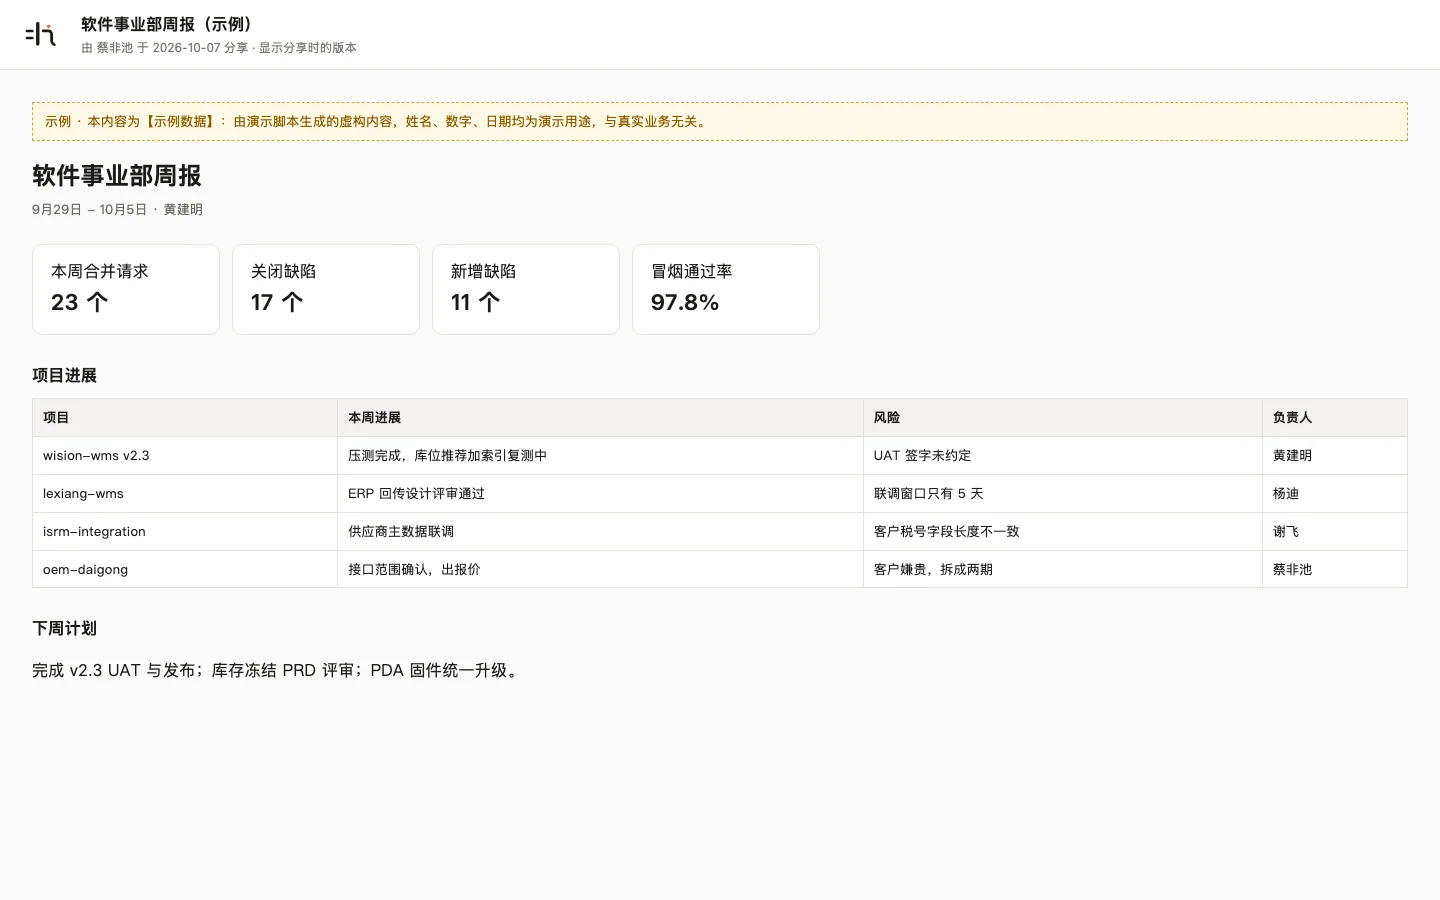Click the share info line 由 蔡非池 于 2026-10-07 分享
This screenshot has width=1440, height=900.
(x=165, y=48)
